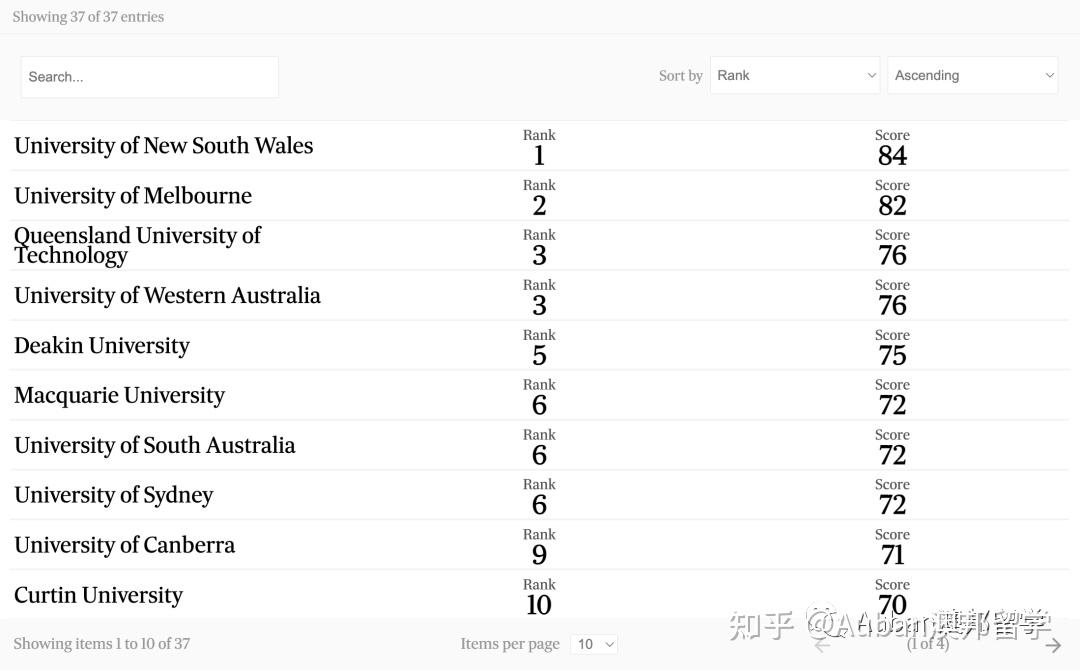Image resolution: width=1080 pixels, height=670 pixels.
Task: Expand the Items per page selector
Action: tap(595, 645)
